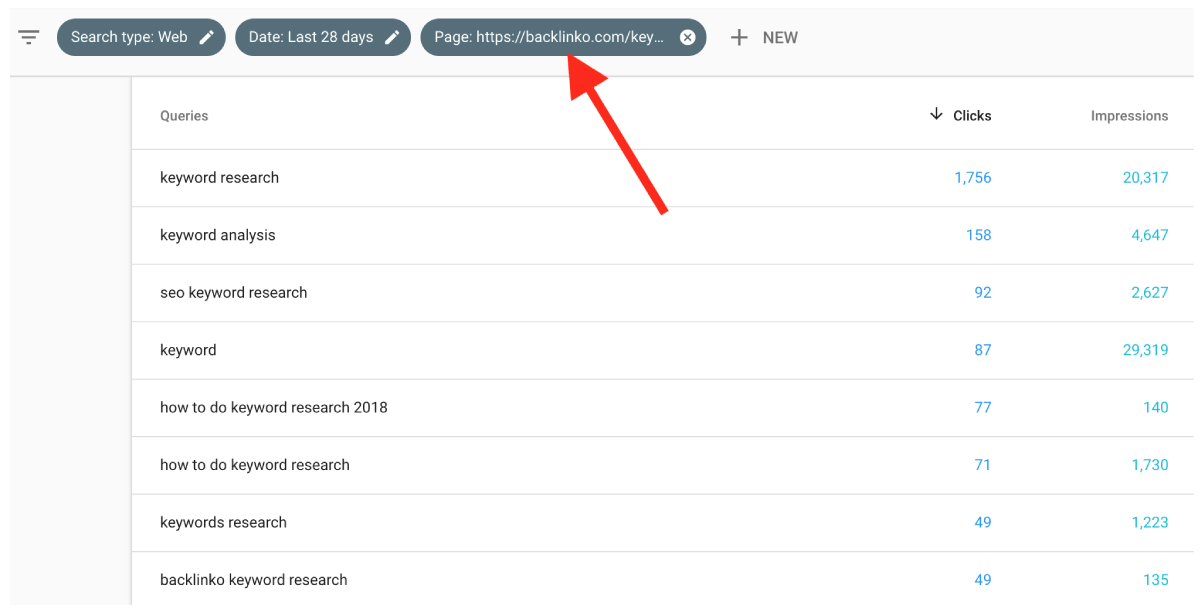
Task: Click impressions value 1,730
Action: (1149, 465)
